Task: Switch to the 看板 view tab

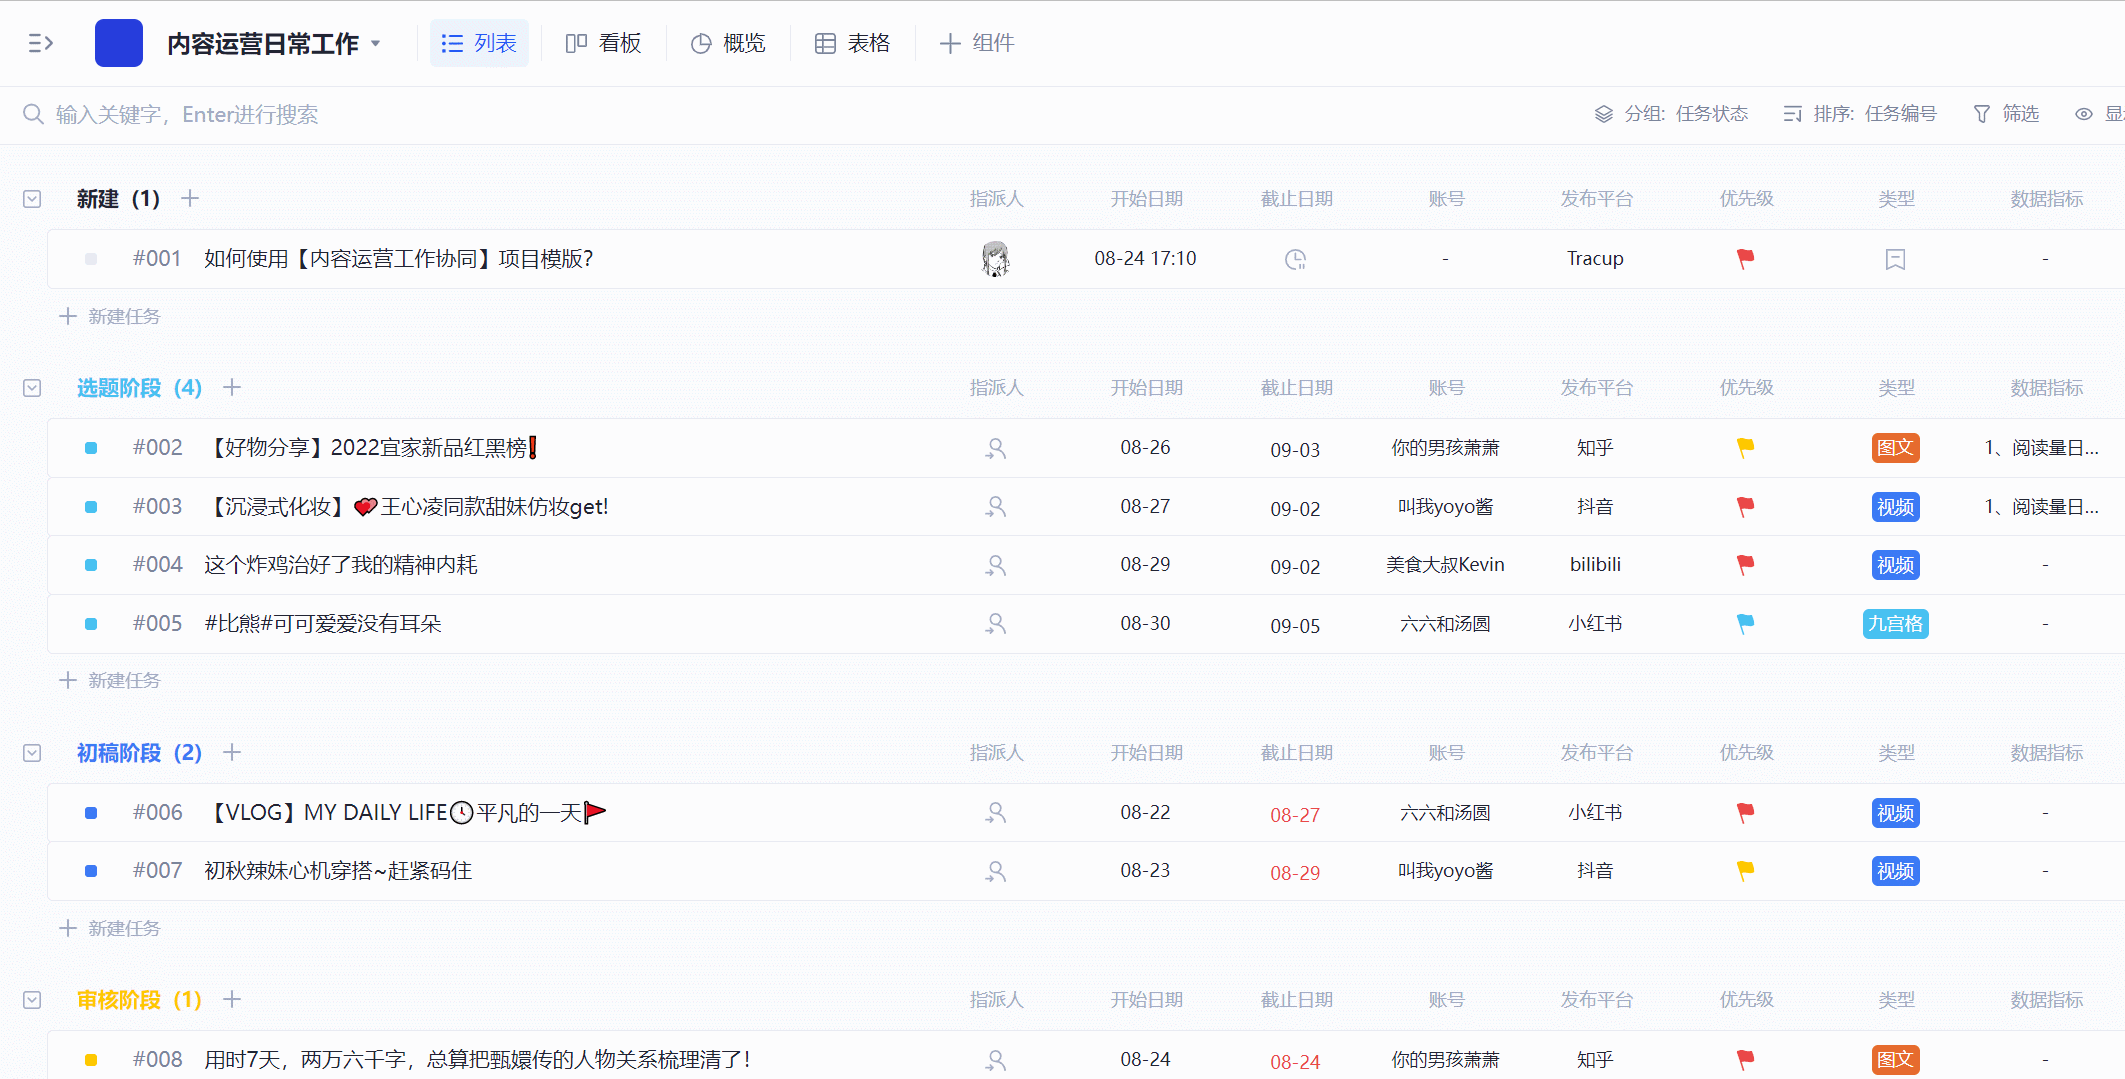Action: point(603,43)
